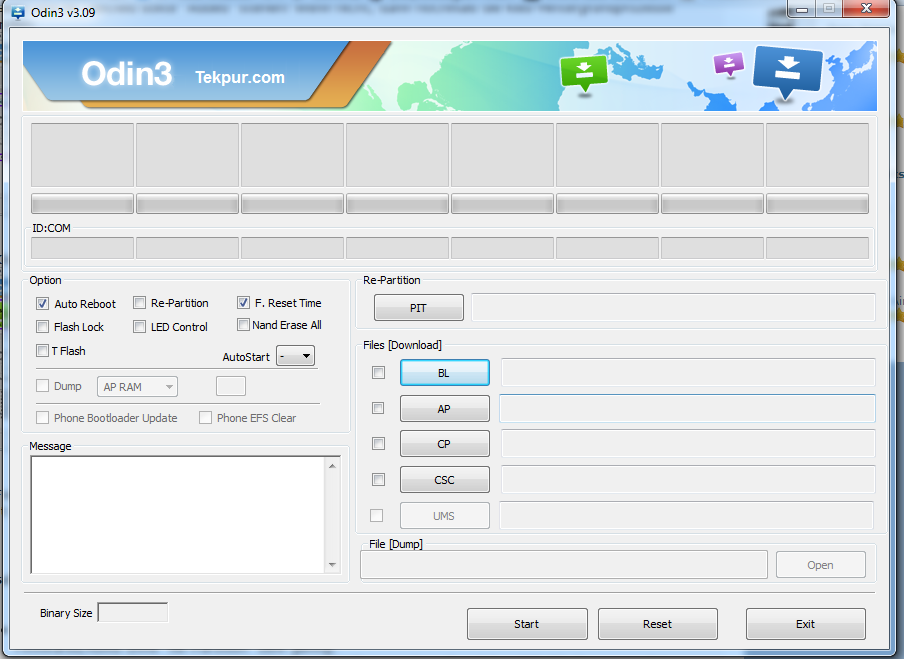Image resolution: width=904 pixels, height=659 pixels.
Task: Minimize the Odin3 window
Action: click(x=801, y=9)
